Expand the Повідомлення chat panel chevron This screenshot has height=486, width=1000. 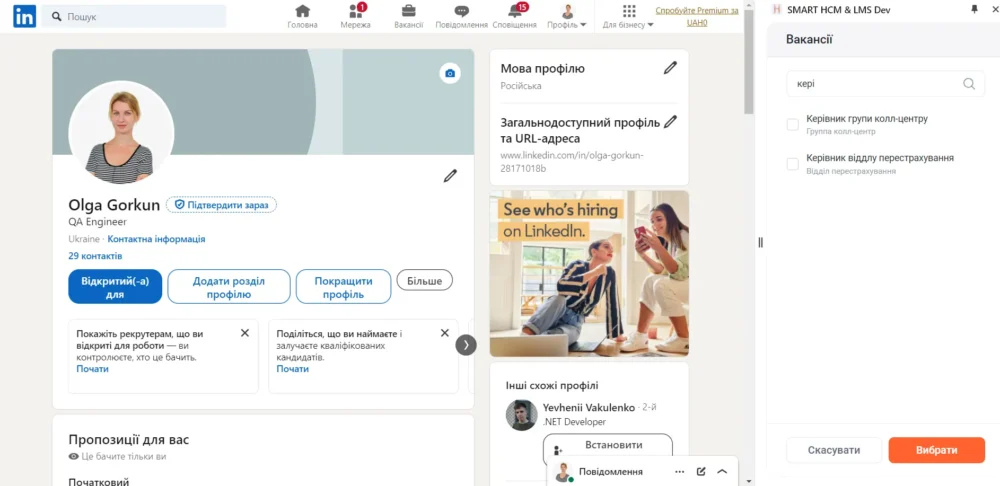(x=722, y=471)
